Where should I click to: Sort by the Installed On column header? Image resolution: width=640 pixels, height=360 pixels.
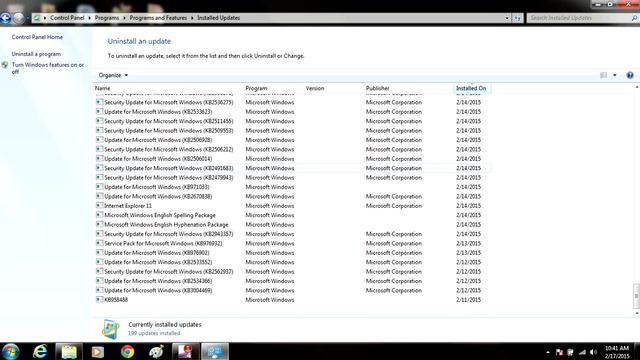pos(471,88)
